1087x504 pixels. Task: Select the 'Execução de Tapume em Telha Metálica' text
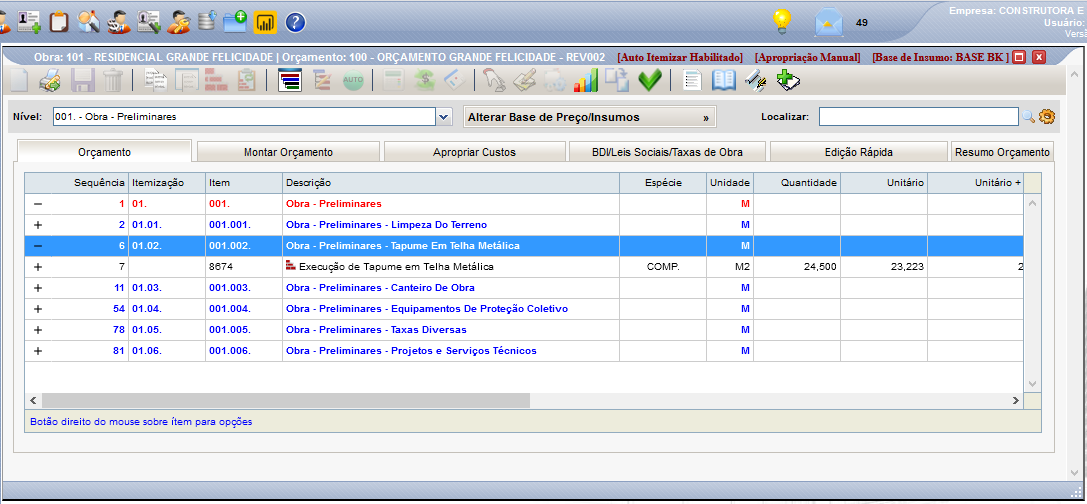coord(397,267)
